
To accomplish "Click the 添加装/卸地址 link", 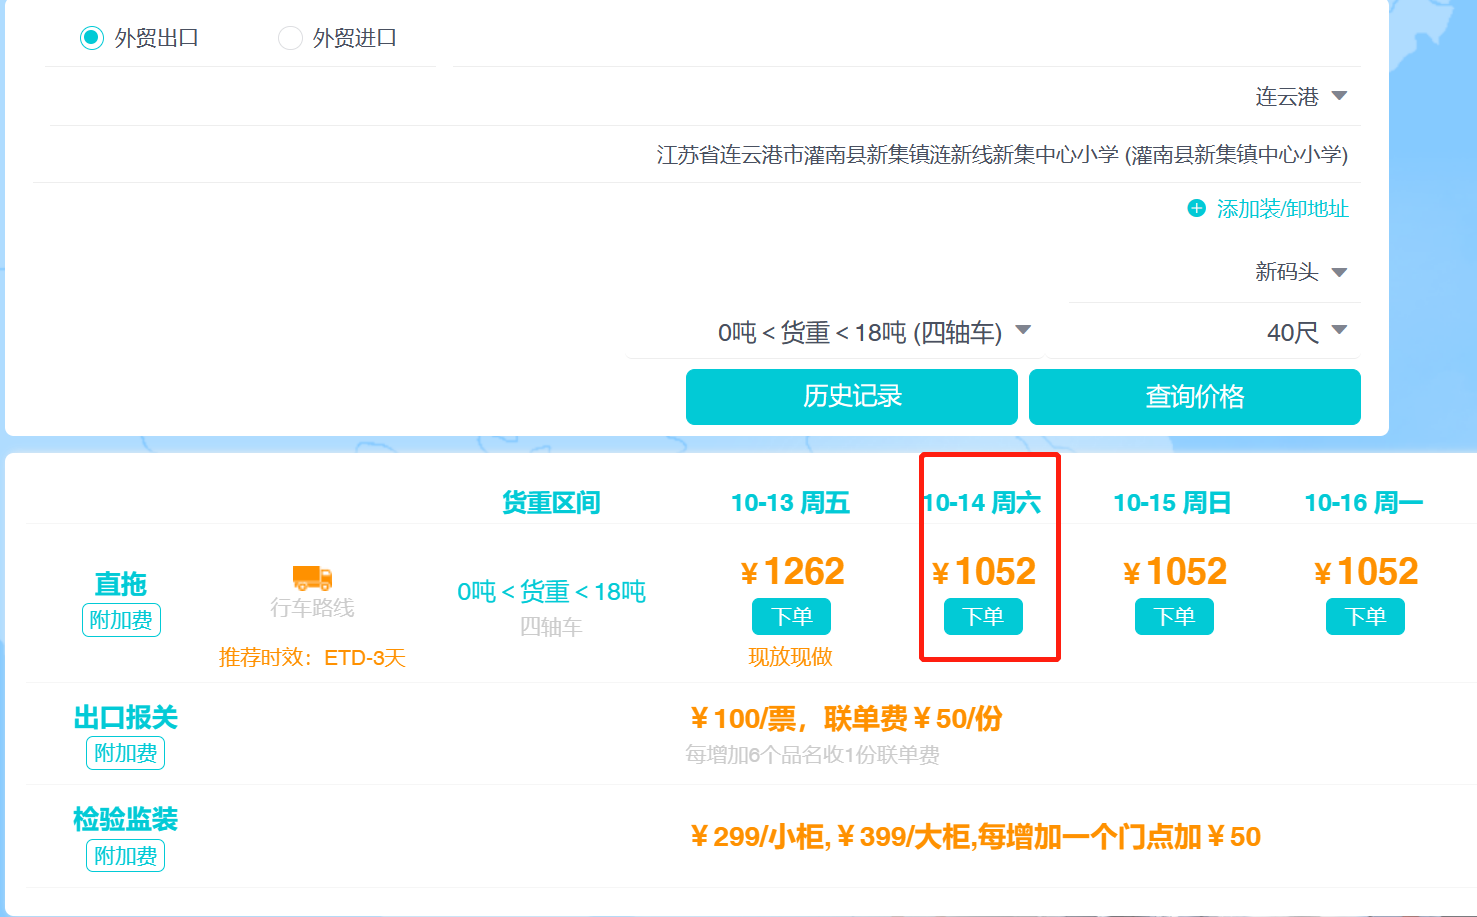I will point(1282,208).
